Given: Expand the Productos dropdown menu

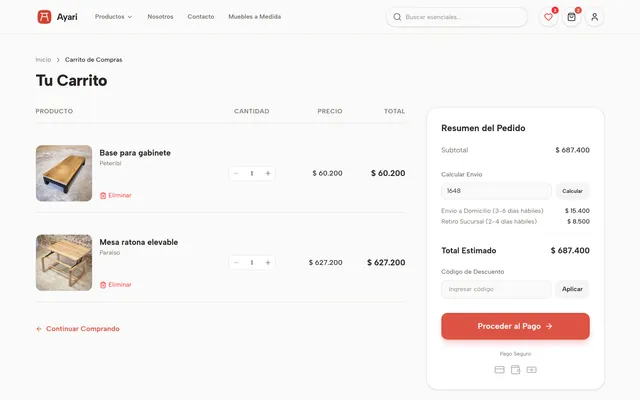Looking at the screenshot, I should (x=113, y=17).
